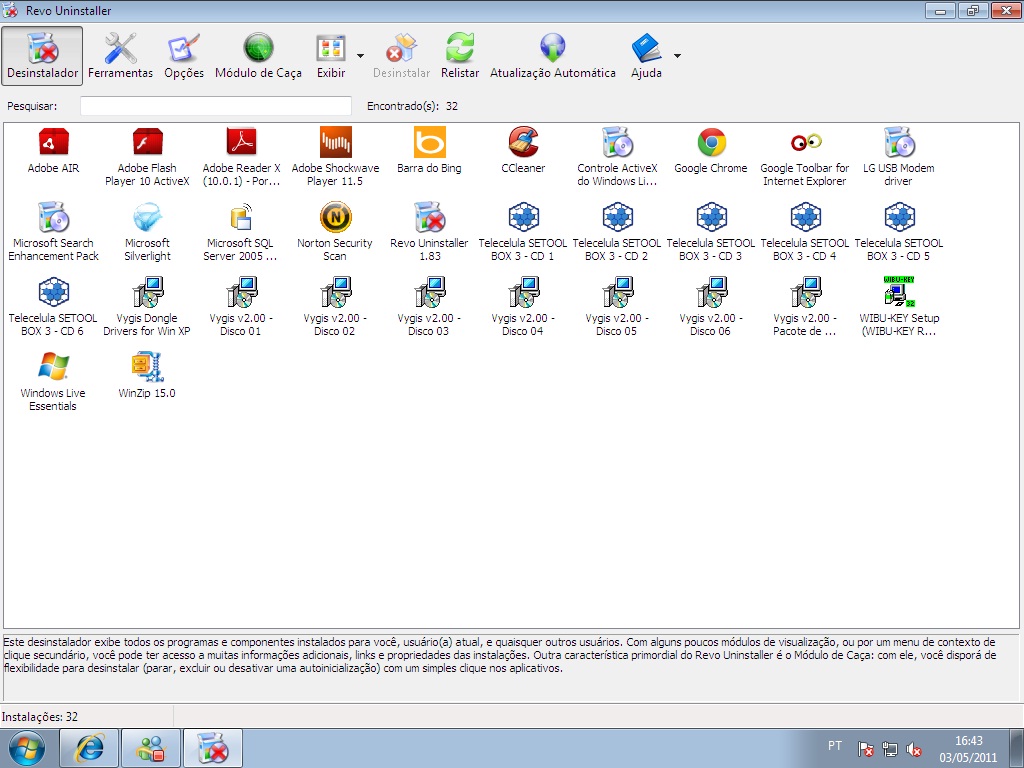1024x768 pixels.
Task: Select Adobe Shockwave Player 11.5
Action: pyautogui.click(x=335, y=157)
